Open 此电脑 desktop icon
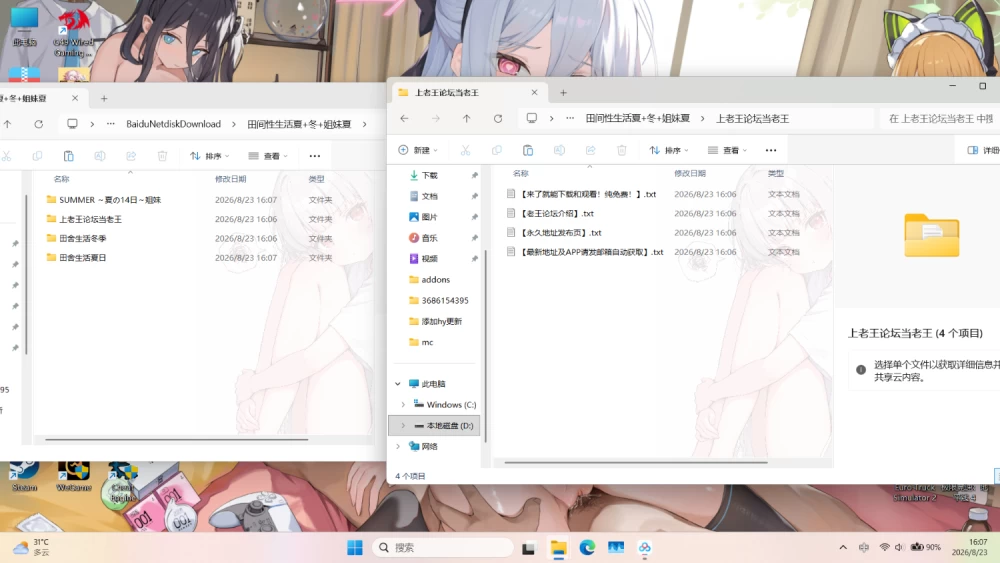Screen dimensions: 1000x563 (x=24, y=27)
